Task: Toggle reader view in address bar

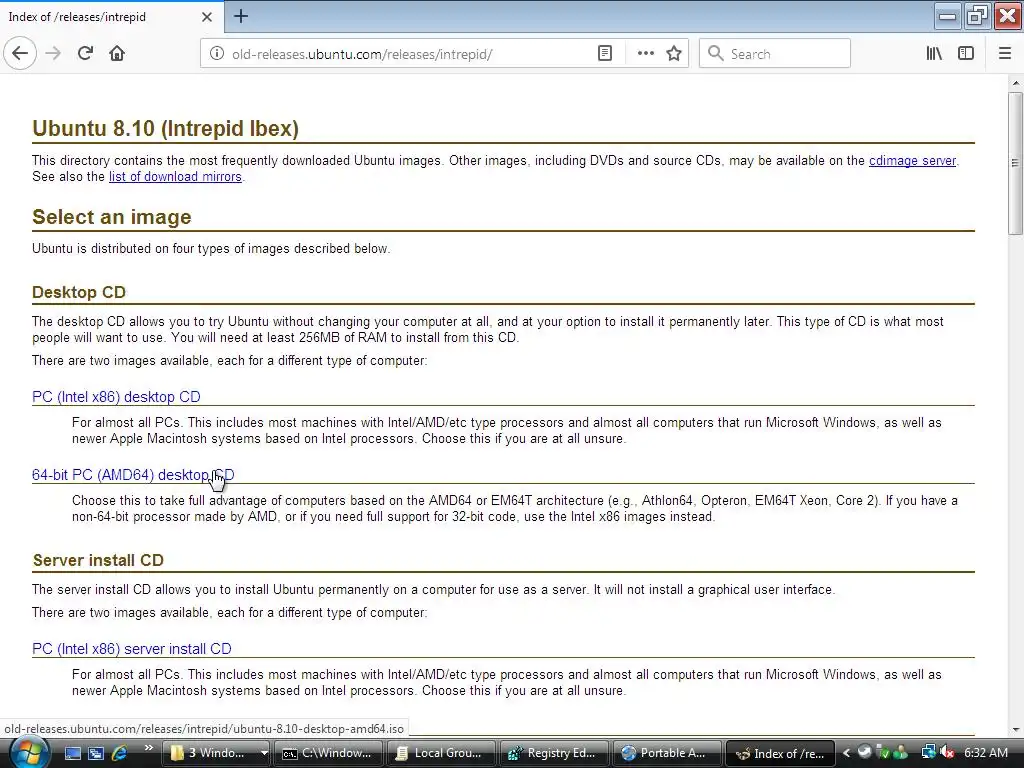Action: [x=605, y=54]
